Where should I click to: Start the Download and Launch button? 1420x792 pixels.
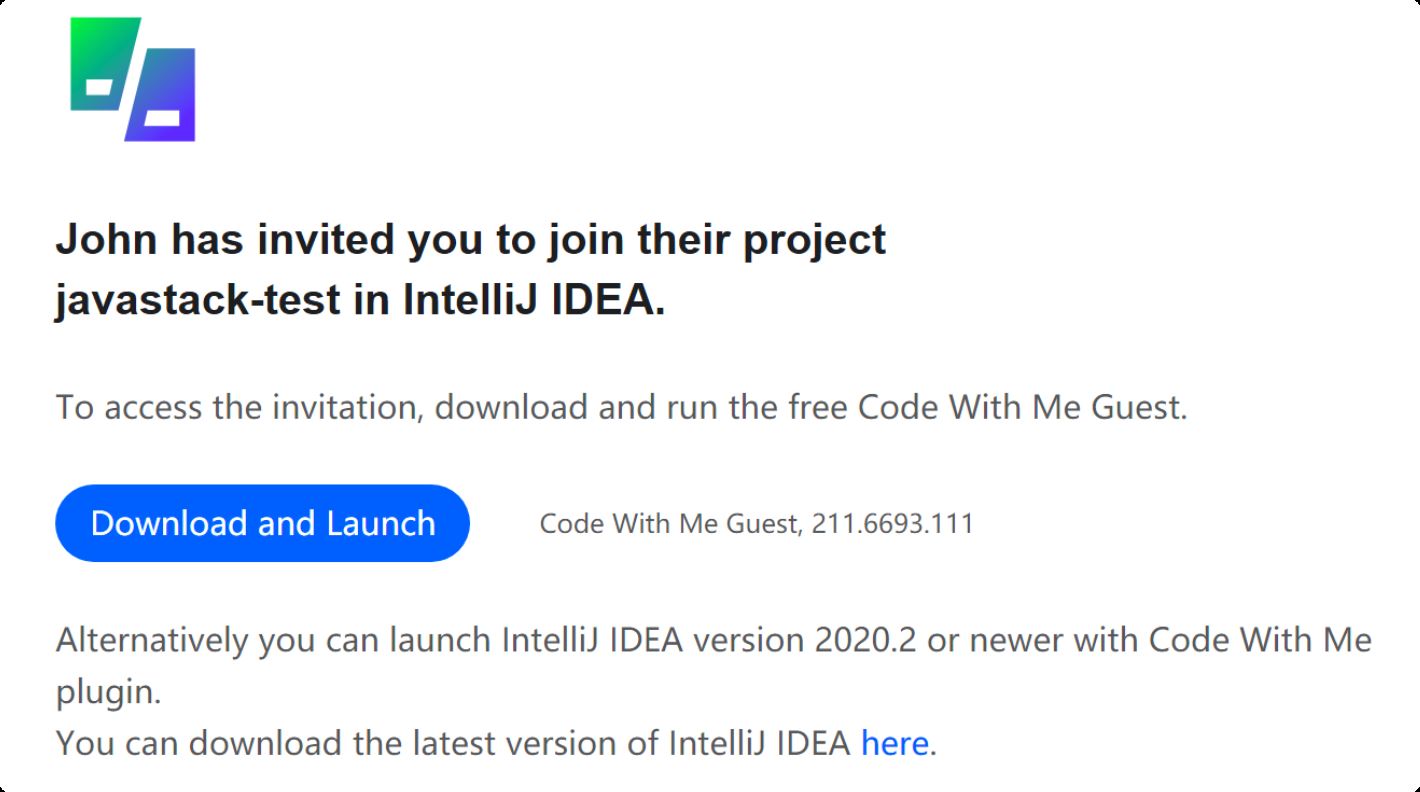click(x=262, y=523)
